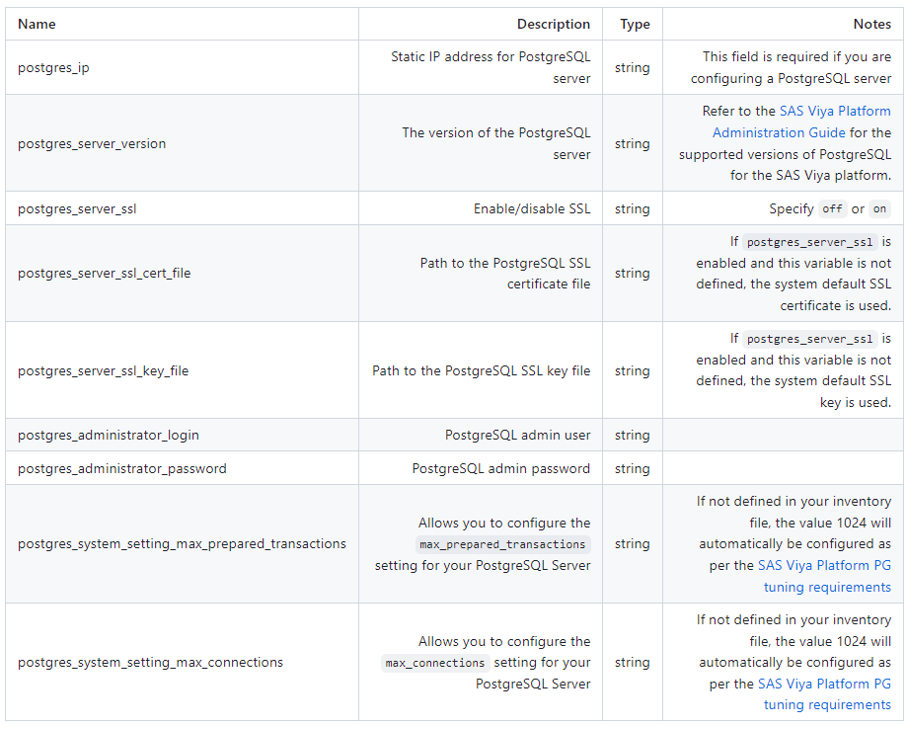The height and width of the screenshot is (729, 909).
Task: Click the on code snippet
Action: [x=880, y=209]
